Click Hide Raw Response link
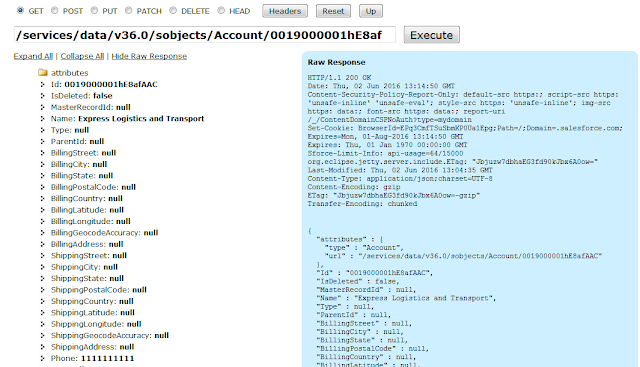This screenshot has width=640, height=367. pyautogui.click(x=149, y=56)
